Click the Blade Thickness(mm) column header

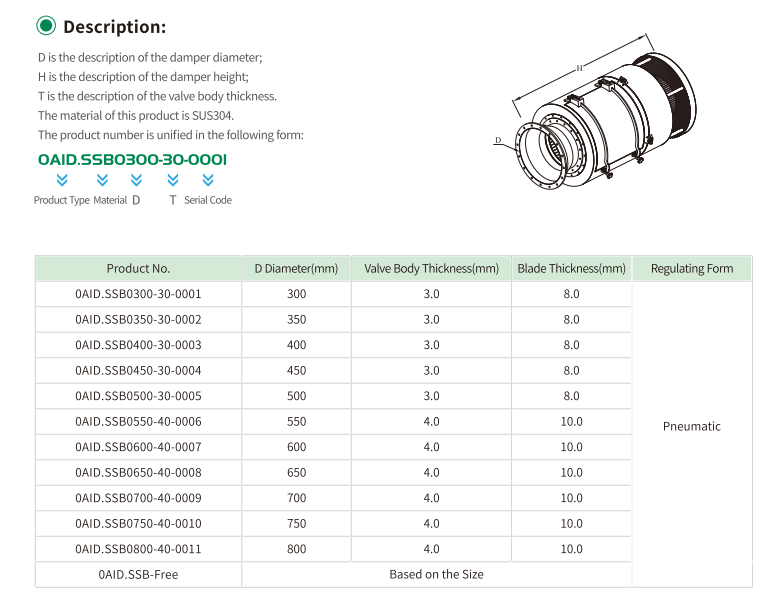coord(571,268)
